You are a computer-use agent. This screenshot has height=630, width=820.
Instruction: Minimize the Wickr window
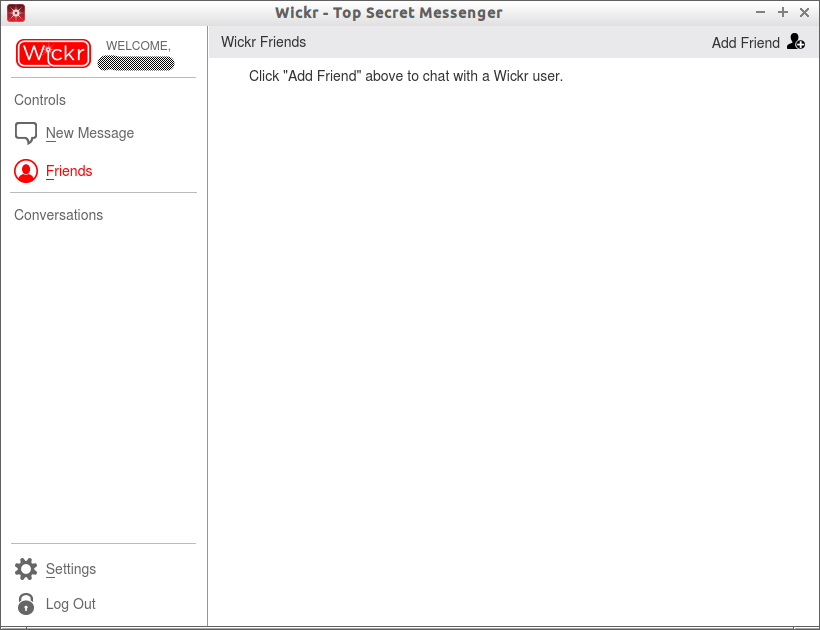[x=760, y=13]
